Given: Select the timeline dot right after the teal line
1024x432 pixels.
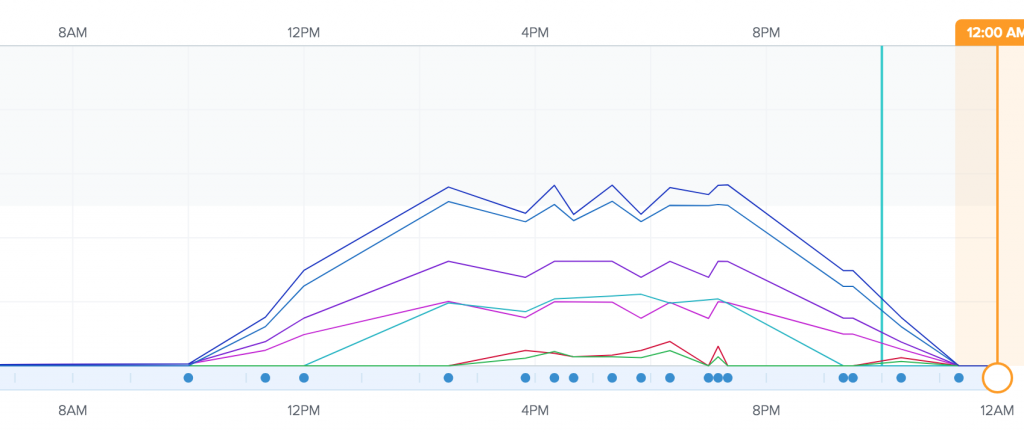Looking at the screenshot, I should coord(901,378).
